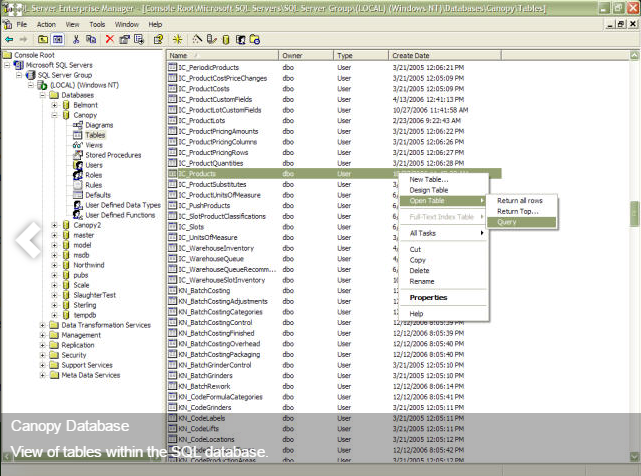Screen dimensions: 641x476
Task: Expand the Northwind database node
Action: [54, 265]
